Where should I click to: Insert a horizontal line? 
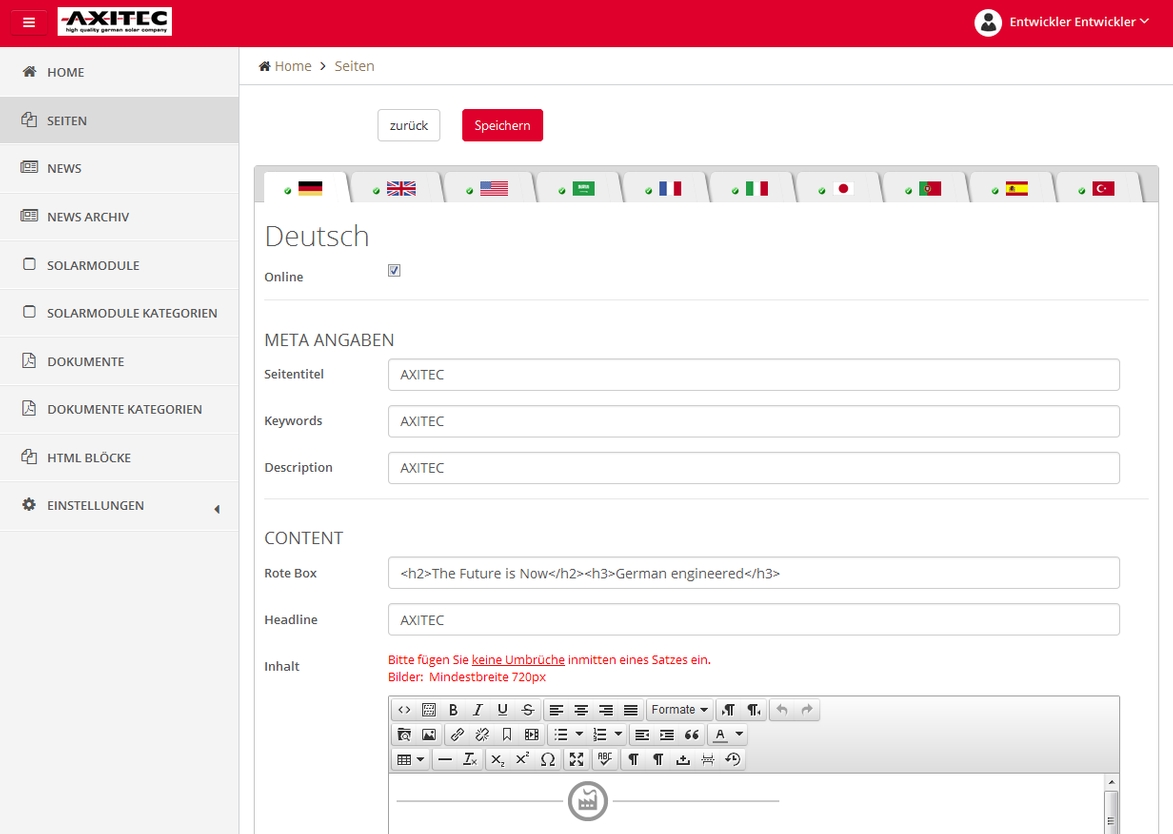445,759
